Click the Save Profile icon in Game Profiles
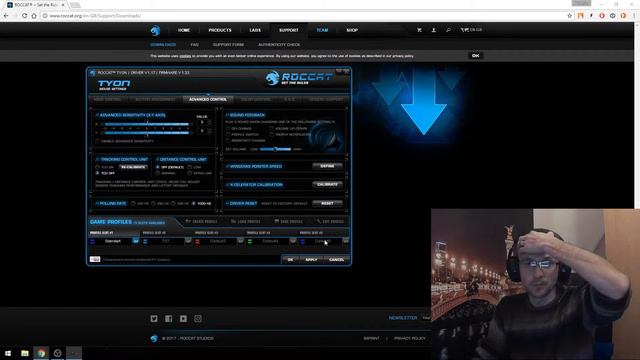This screenshot has height=360, width=640. (276, 221)
